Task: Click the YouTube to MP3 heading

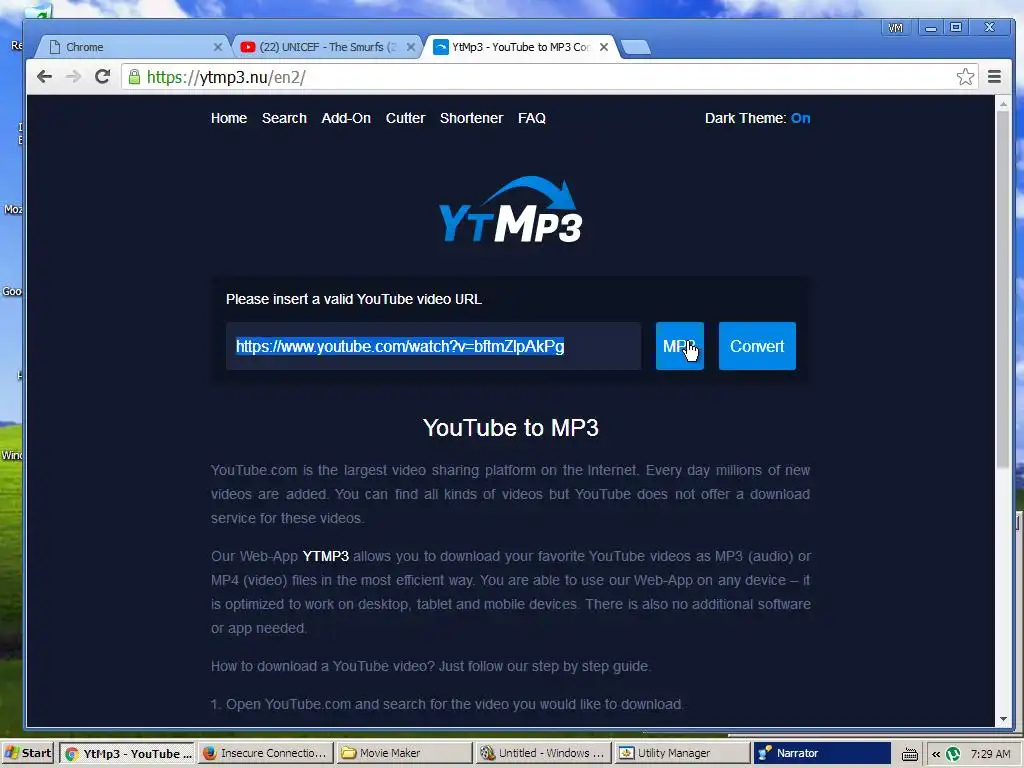Action: tap(511, 428)
